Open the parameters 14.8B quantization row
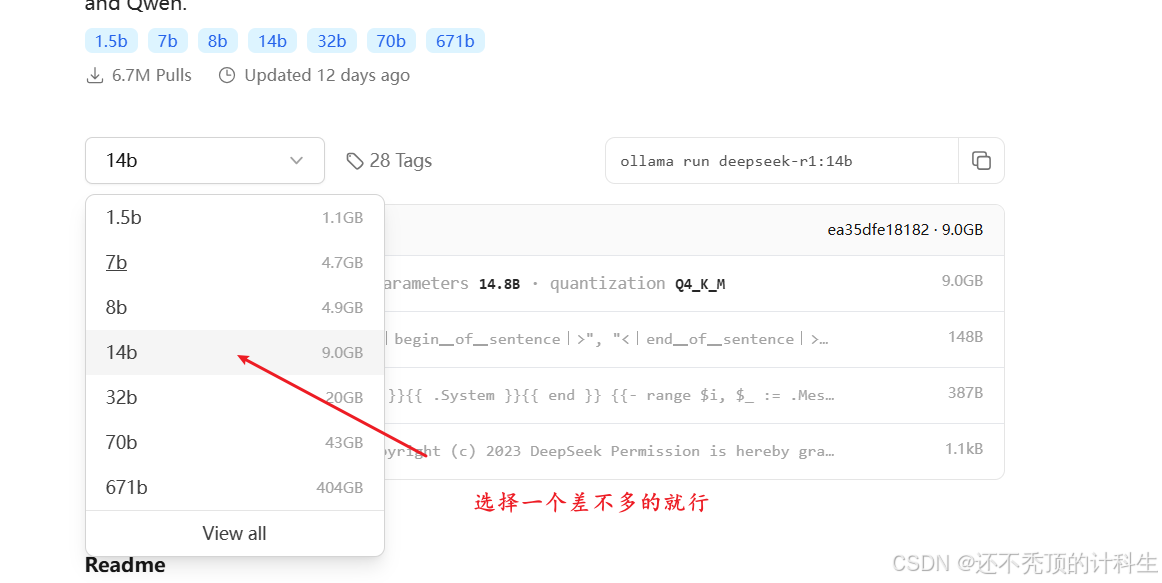Screen dimensions: 1162x583 [694, 283]
